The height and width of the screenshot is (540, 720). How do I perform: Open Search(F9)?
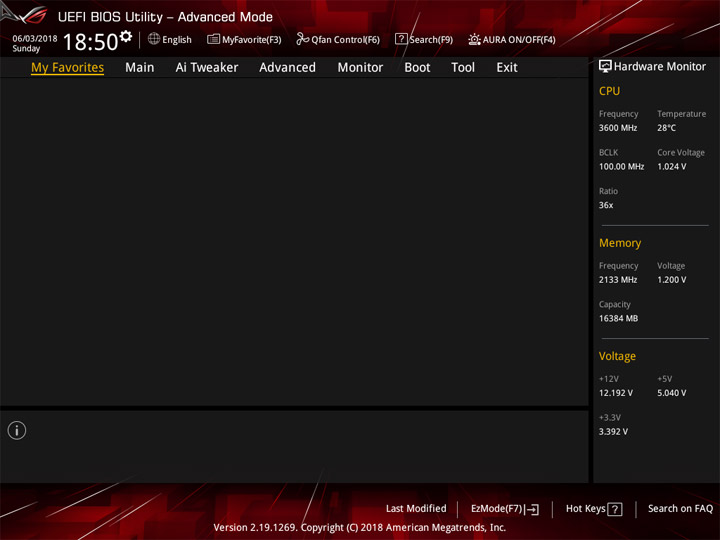click(x=431, y=40)
